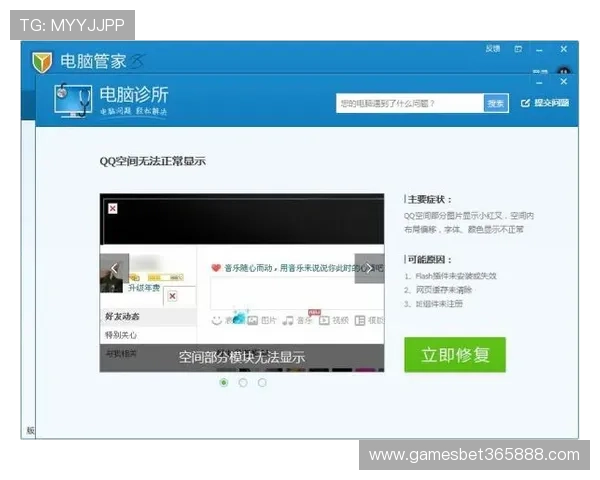Click the green 立即修复 repair button

click(455, 354)
